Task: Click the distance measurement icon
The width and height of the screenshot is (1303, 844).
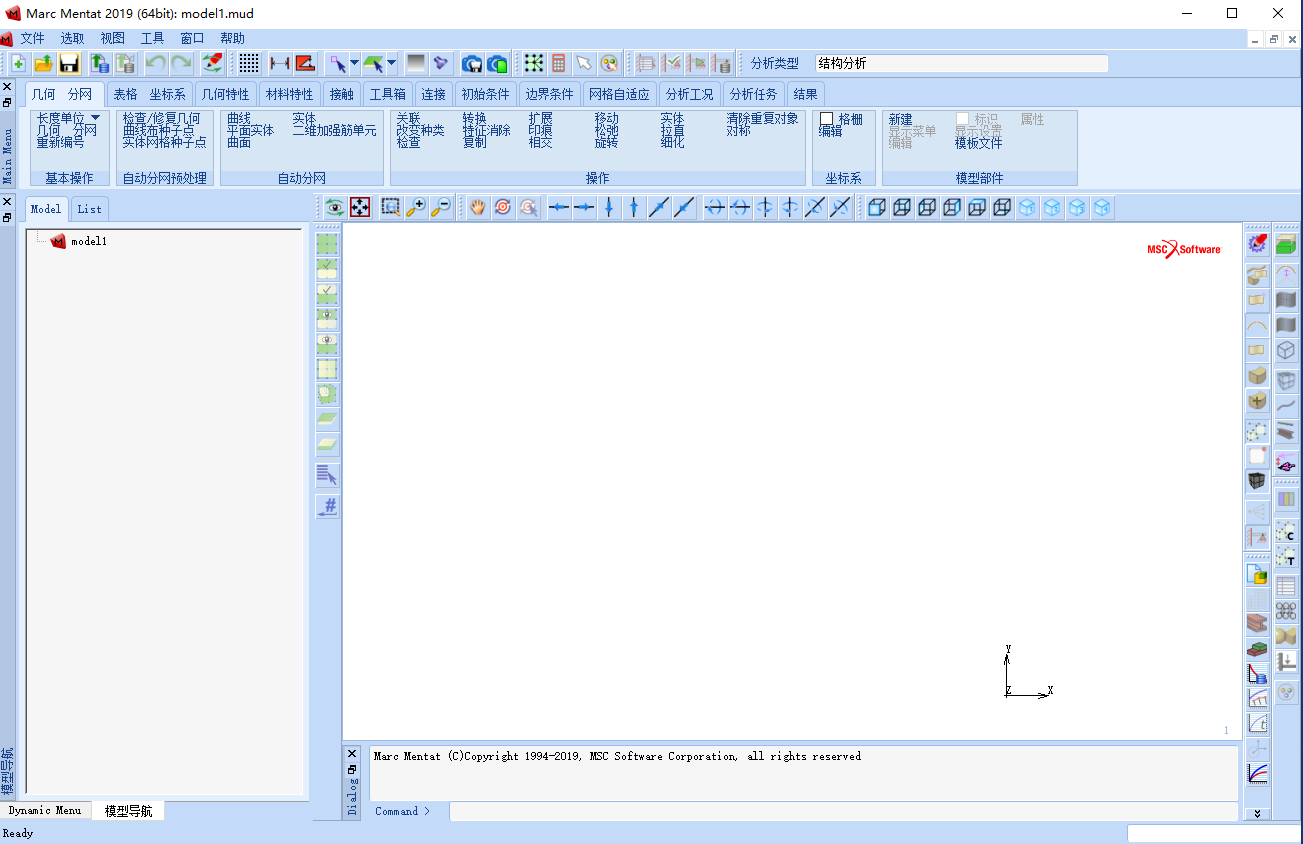Action: point(279,63)
